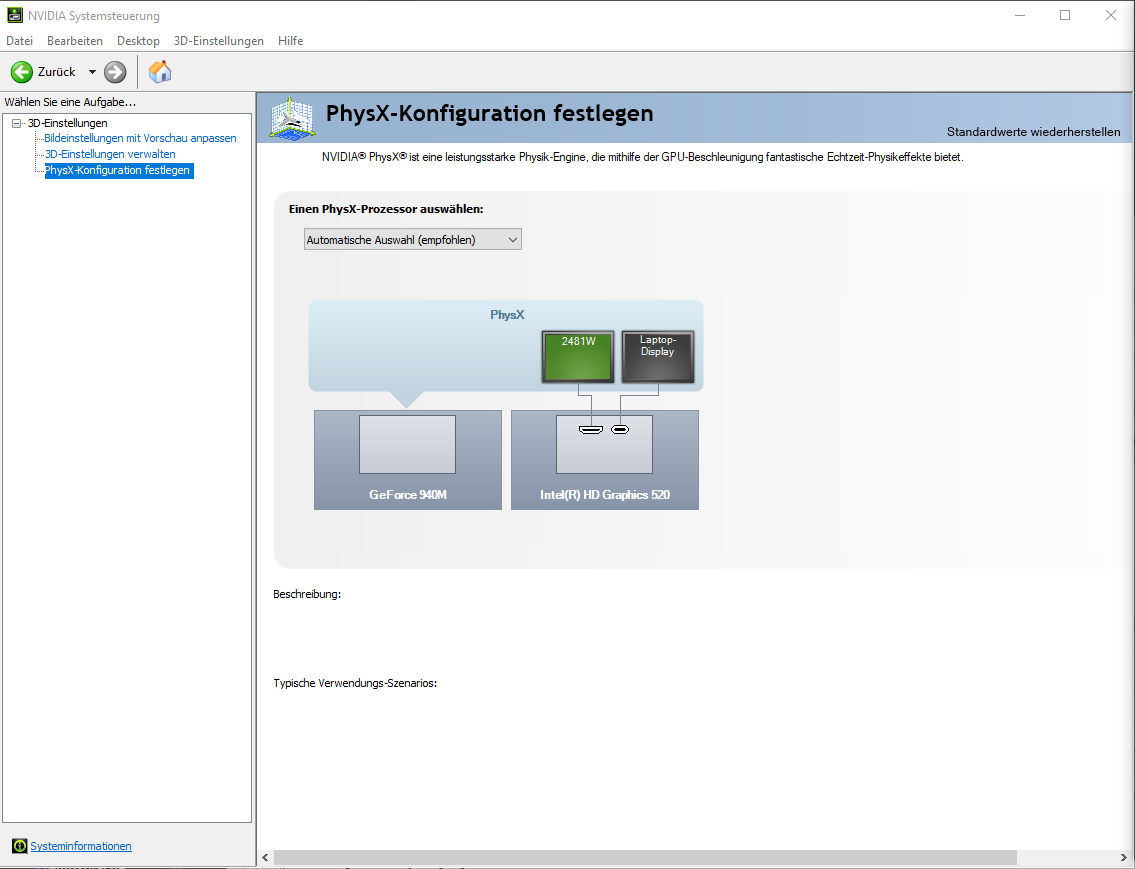Select Bildeinstellungen mit Vorschau anpassen

coord(140,138)
